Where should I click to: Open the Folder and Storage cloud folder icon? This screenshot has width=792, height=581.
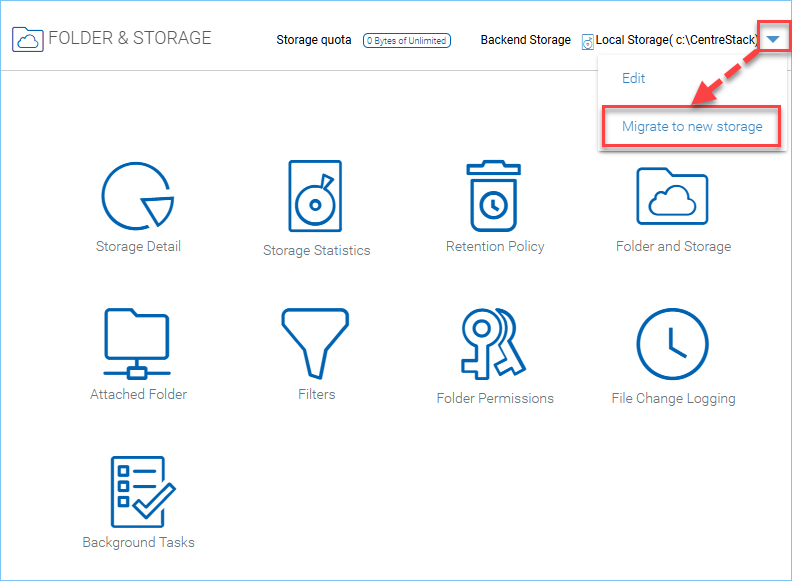(x=672, y=196)
